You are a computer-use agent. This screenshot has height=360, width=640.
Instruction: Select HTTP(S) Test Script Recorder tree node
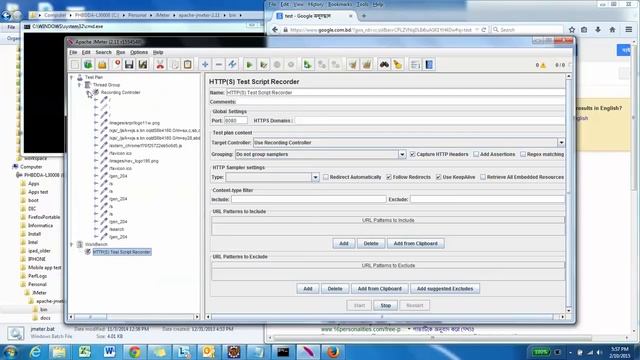click(122, 252)
